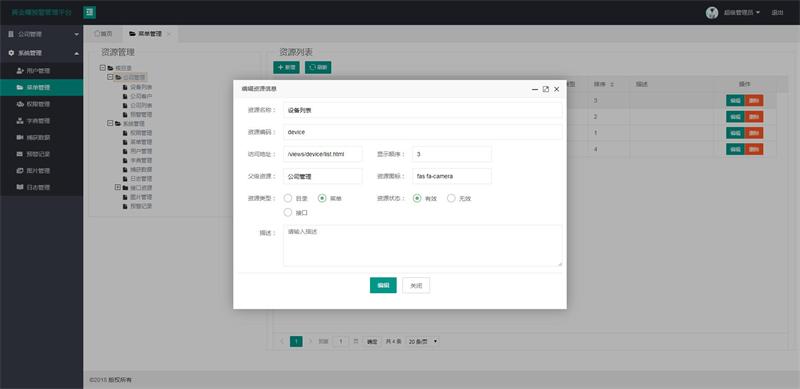Toggle the sidebar collapse icon in header

tap(89, 12)
